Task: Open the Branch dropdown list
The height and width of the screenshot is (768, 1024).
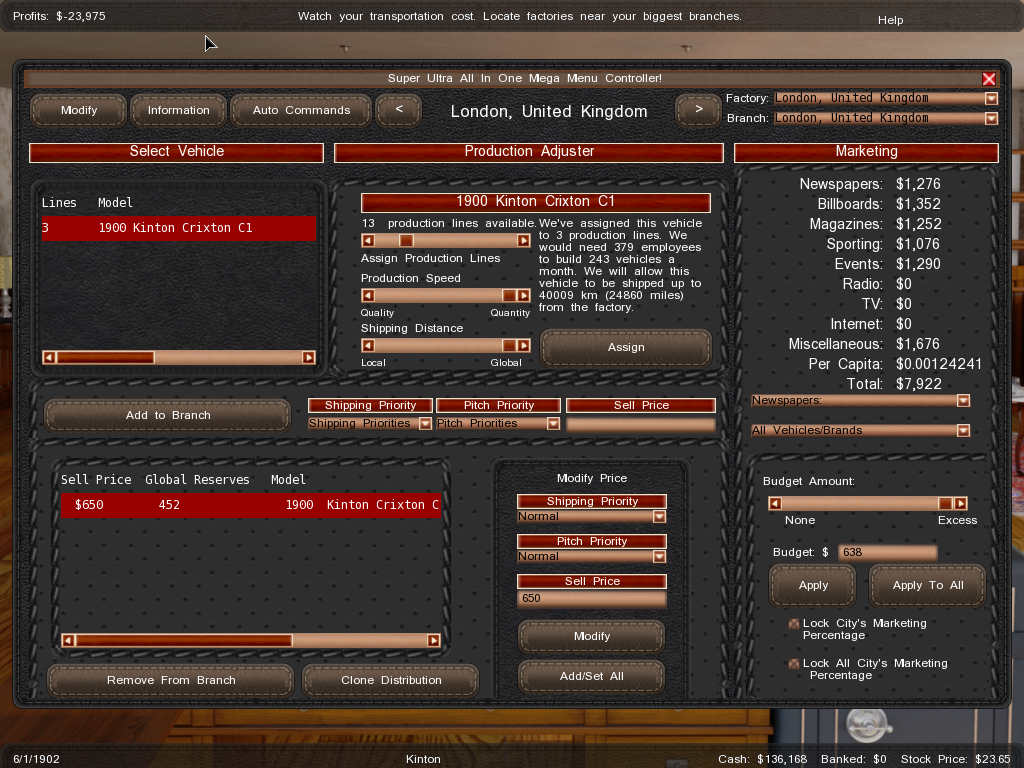Action: [x=991, y=118]
